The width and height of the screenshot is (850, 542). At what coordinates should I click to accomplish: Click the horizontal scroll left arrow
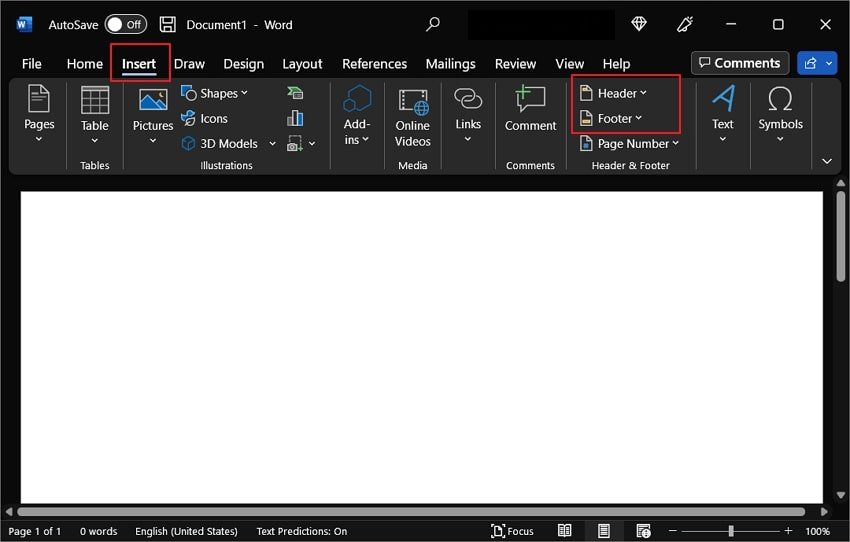[9, 512]
